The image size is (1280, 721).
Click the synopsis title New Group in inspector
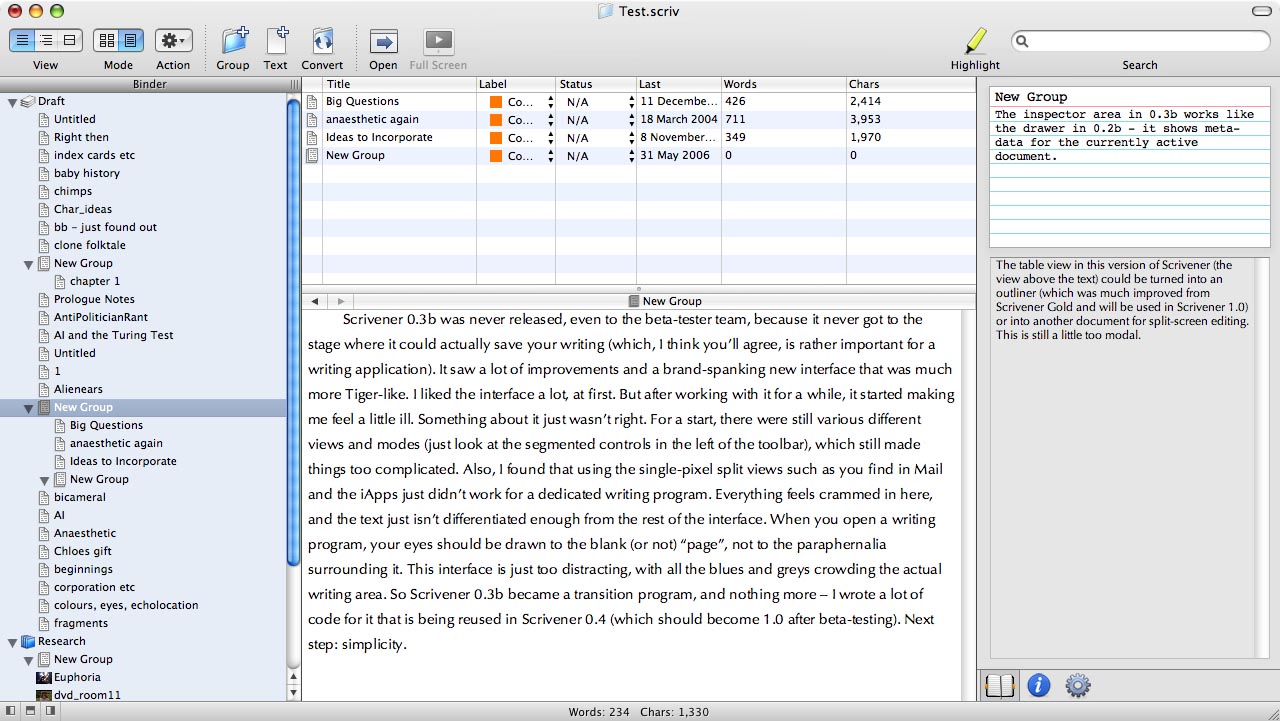1031,97
